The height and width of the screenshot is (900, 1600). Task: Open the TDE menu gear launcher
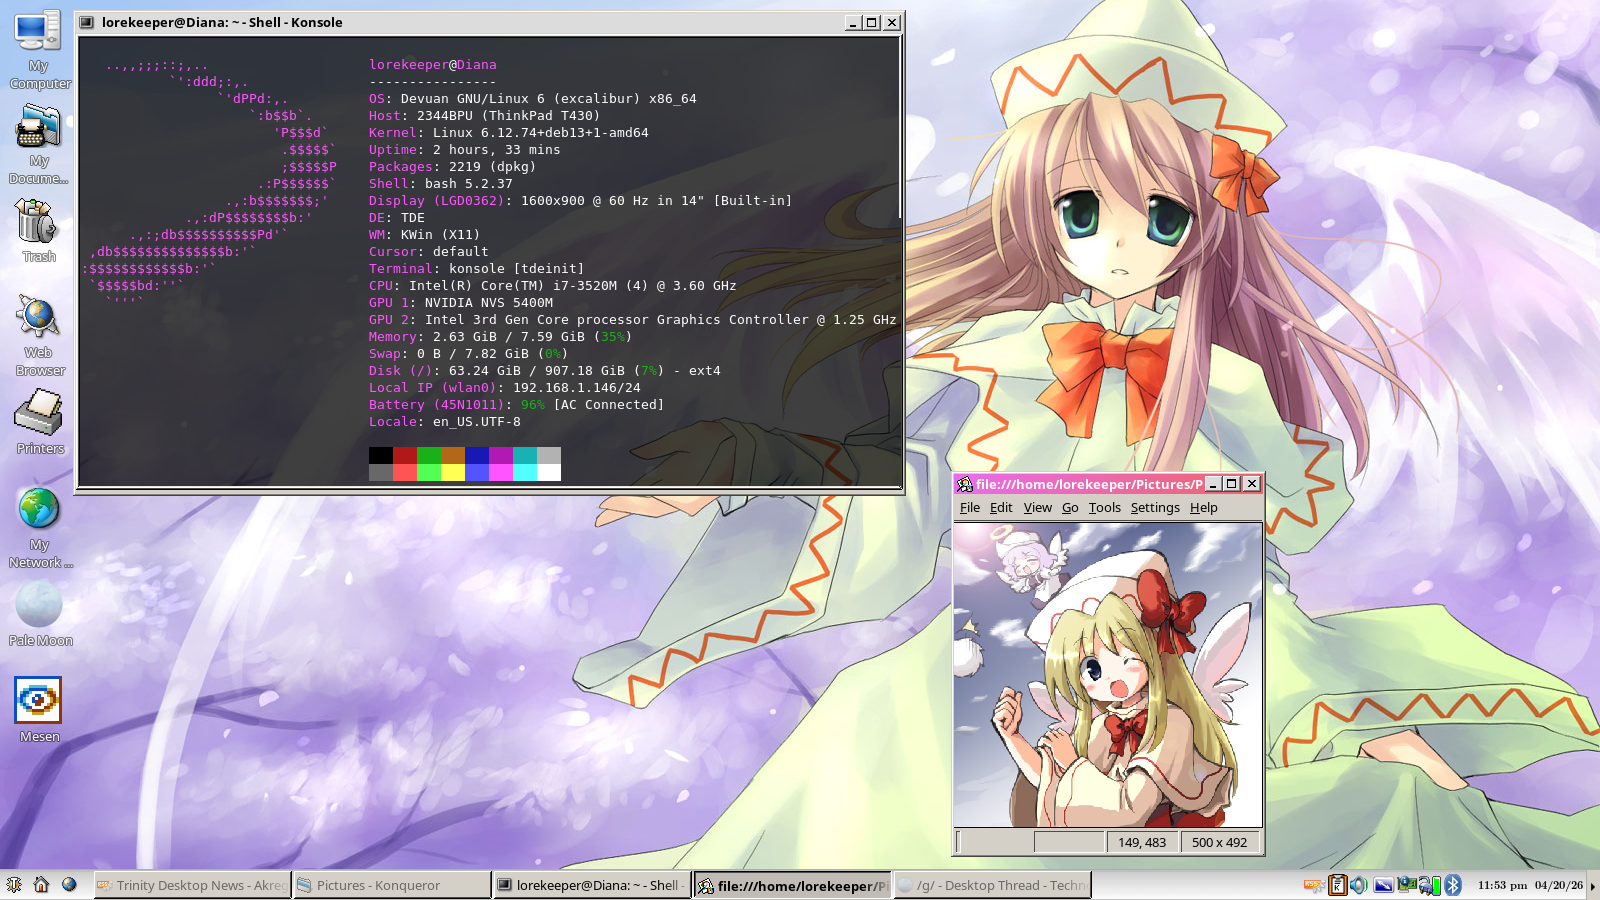pyautogui.click(x=14, y=885)
